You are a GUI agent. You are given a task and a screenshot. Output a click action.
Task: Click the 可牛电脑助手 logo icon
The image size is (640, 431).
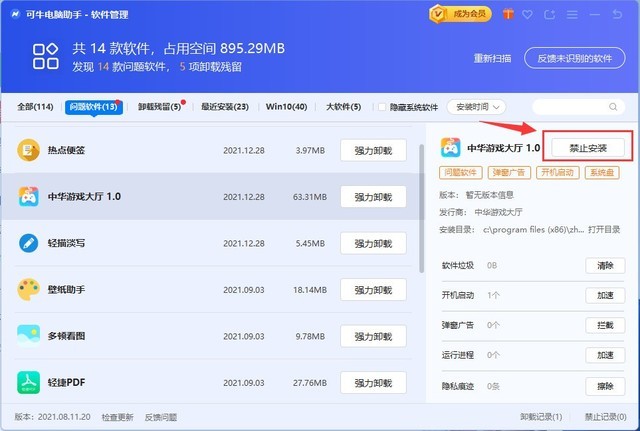click(16, 14)
